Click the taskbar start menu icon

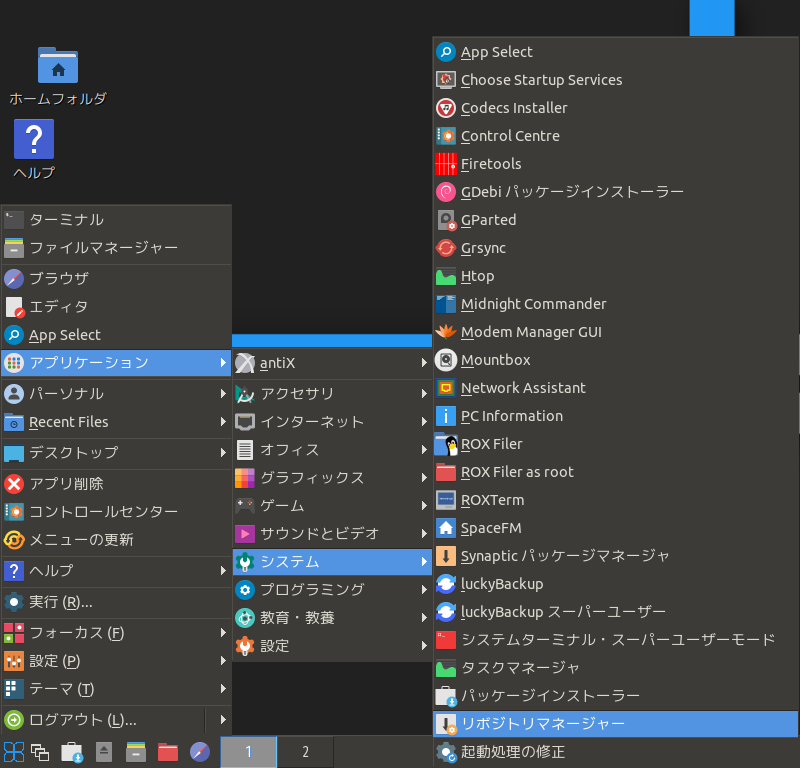13,752
